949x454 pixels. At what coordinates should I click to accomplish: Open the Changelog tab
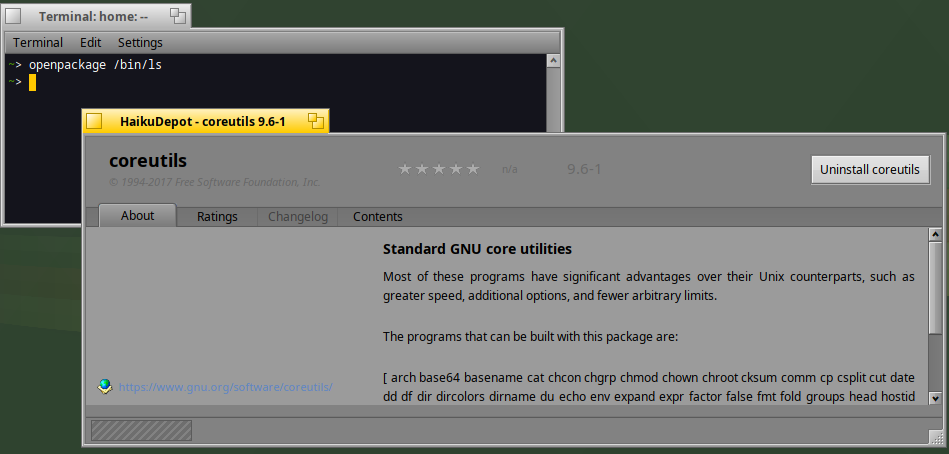point(298,217)
